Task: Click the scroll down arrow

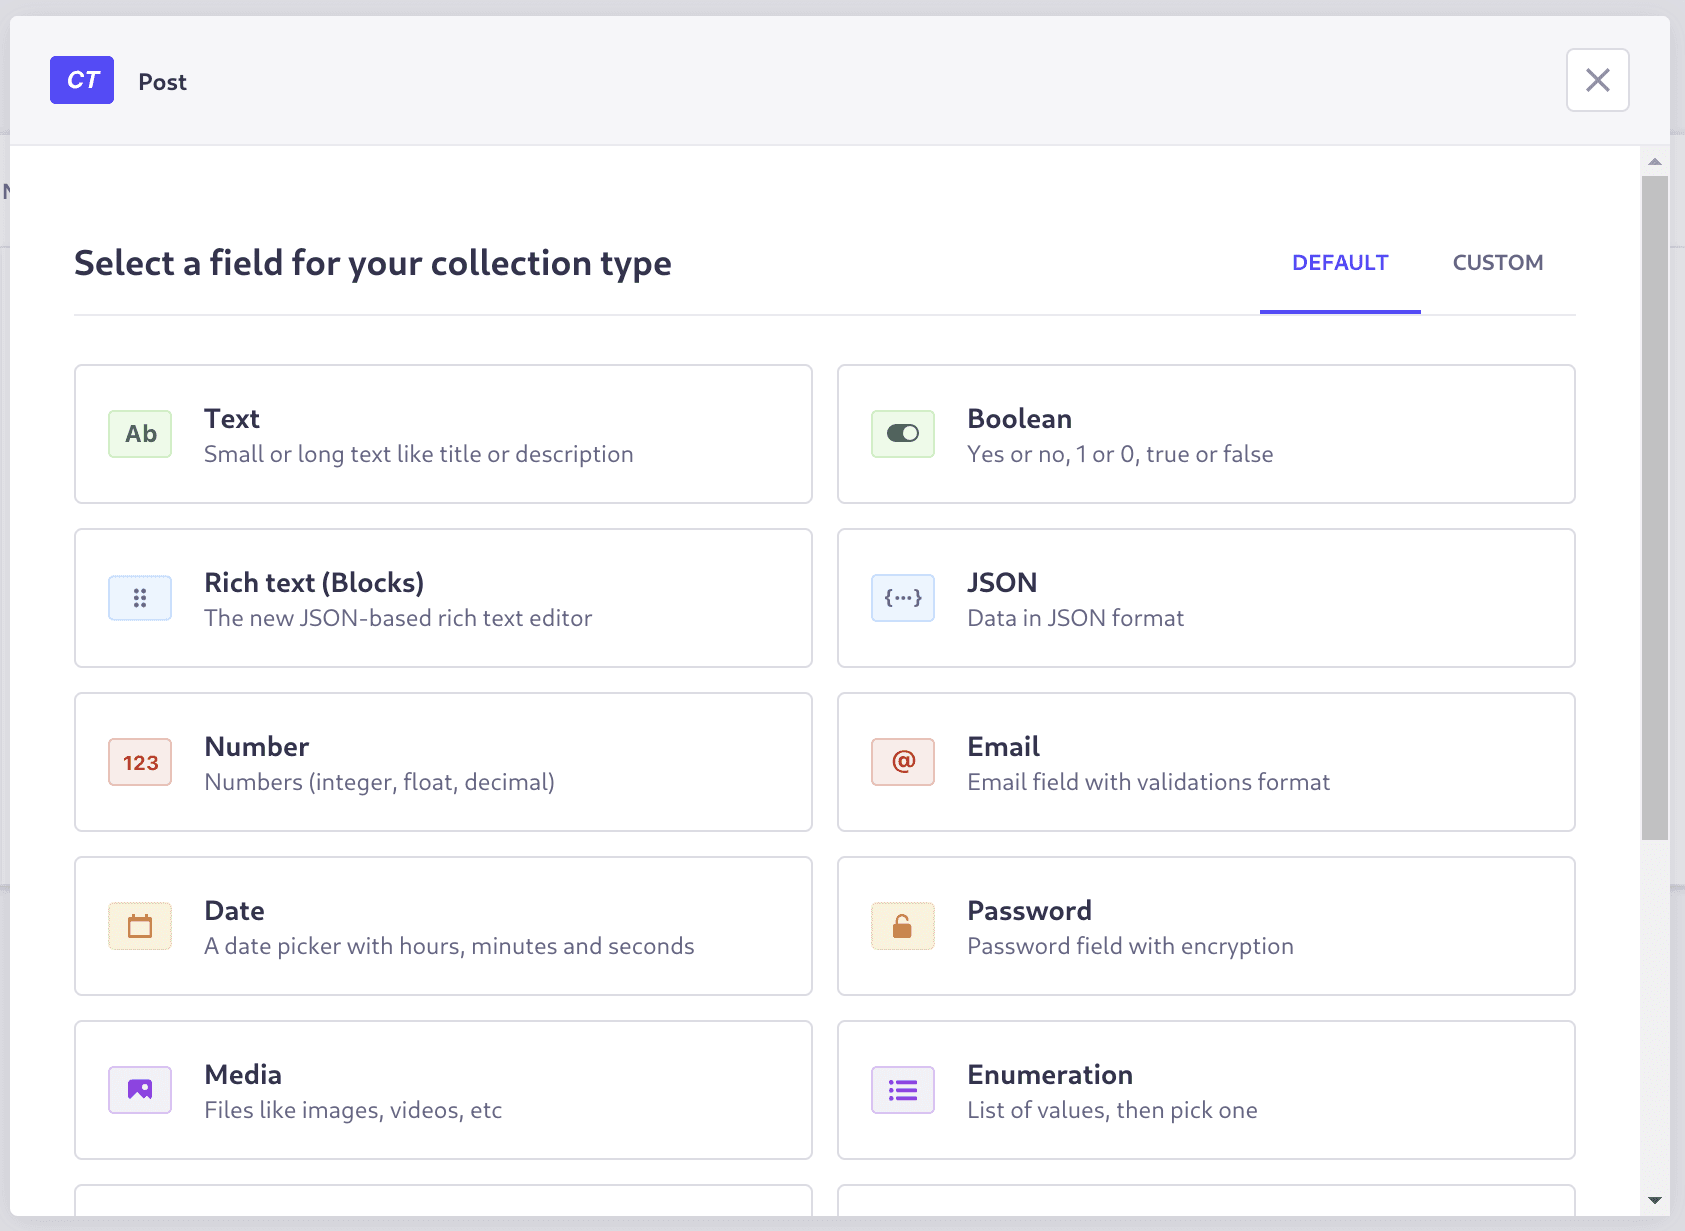Action: coord(1655,1200)
